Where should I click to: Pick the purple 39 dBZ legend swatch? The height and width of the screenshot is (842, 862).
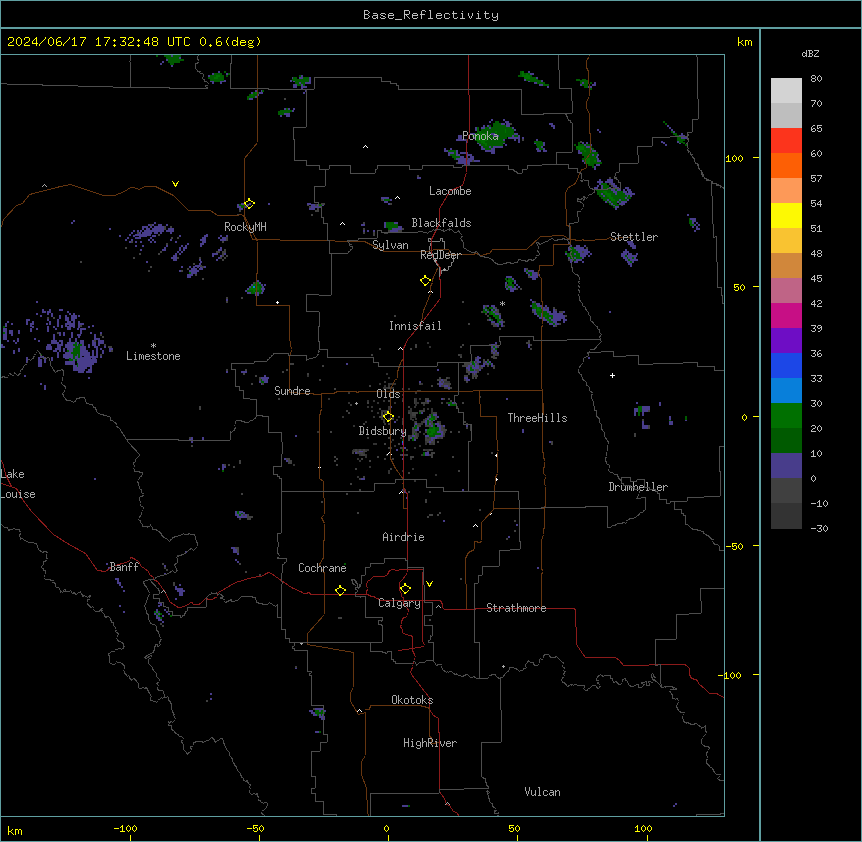click(786, 340)
